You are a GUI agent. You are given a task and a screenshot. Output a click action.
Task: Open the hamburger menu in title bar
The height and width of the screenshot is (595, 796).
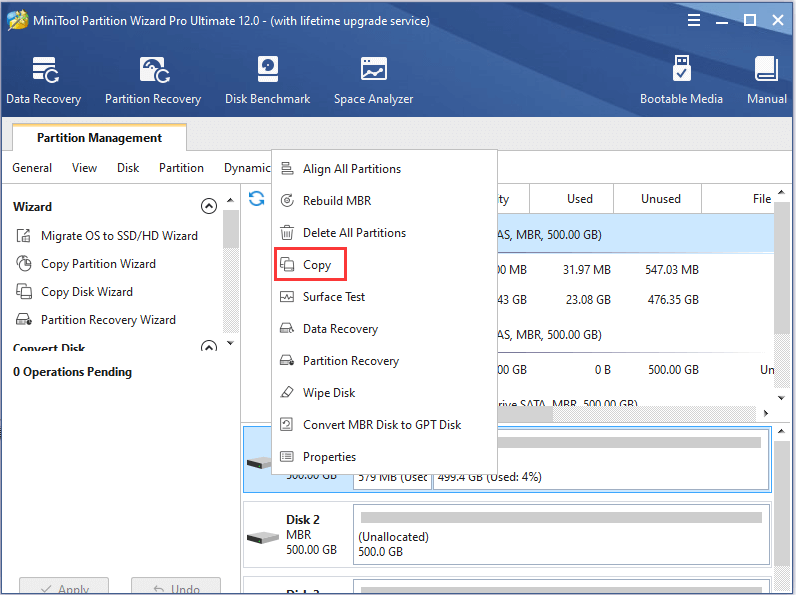pyautogui.click(x=694, y=20)
